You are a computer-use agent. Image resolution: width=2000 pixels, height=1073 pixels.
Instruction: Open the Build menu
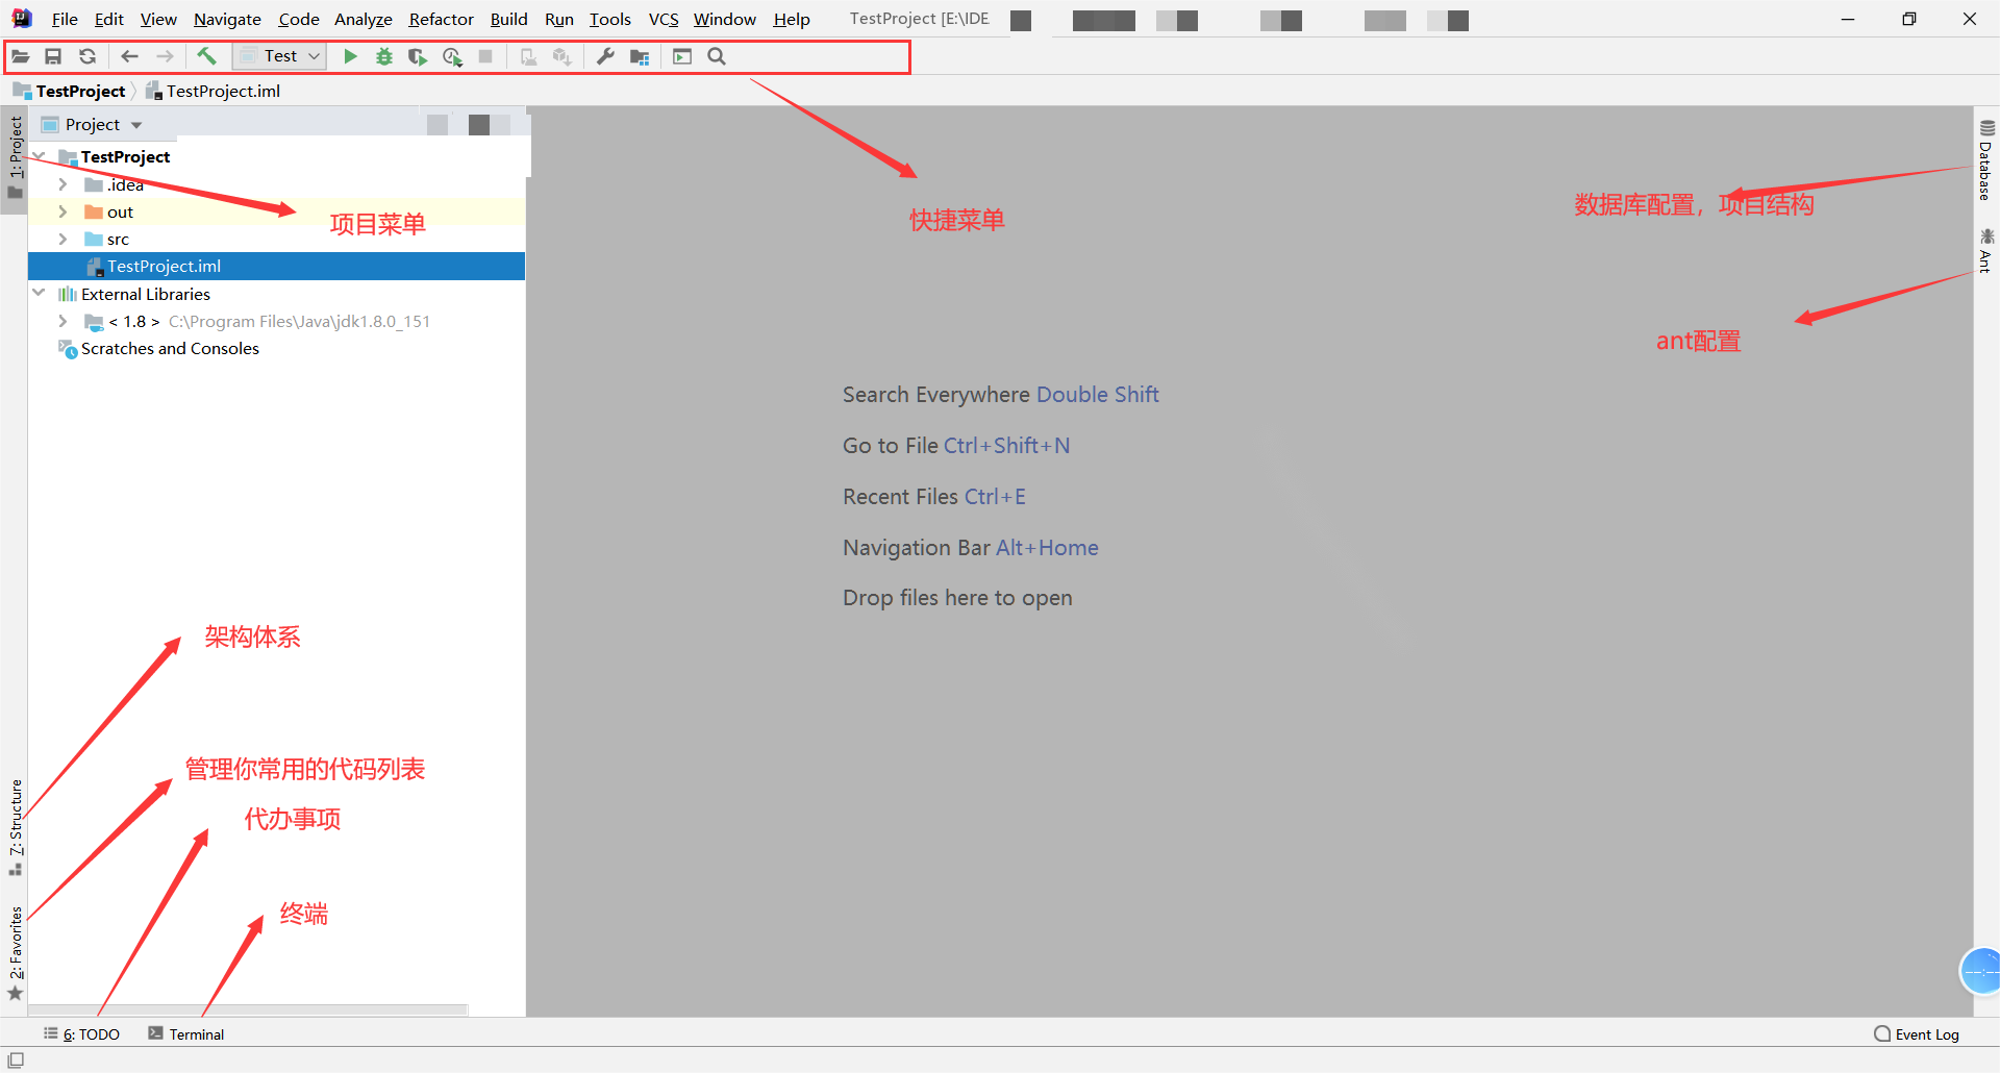coord(509,19)
